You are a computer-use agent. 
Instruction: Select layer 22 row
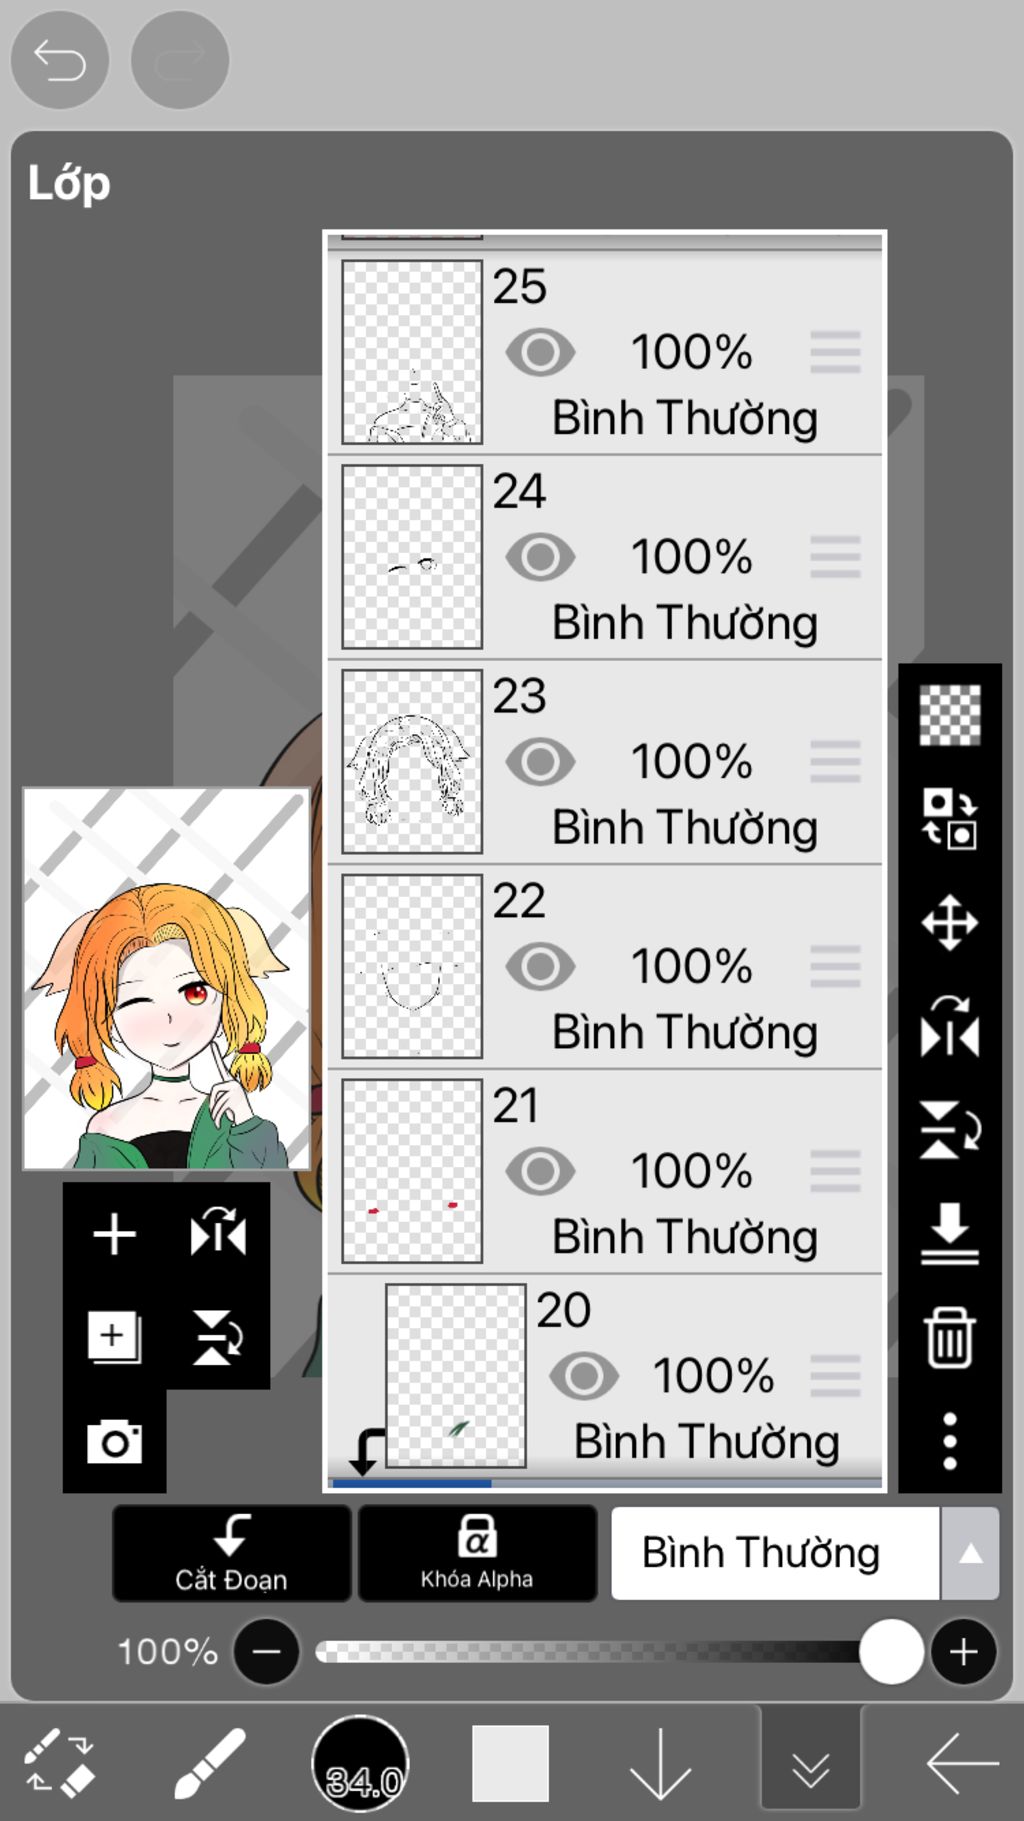click(605, 967)
